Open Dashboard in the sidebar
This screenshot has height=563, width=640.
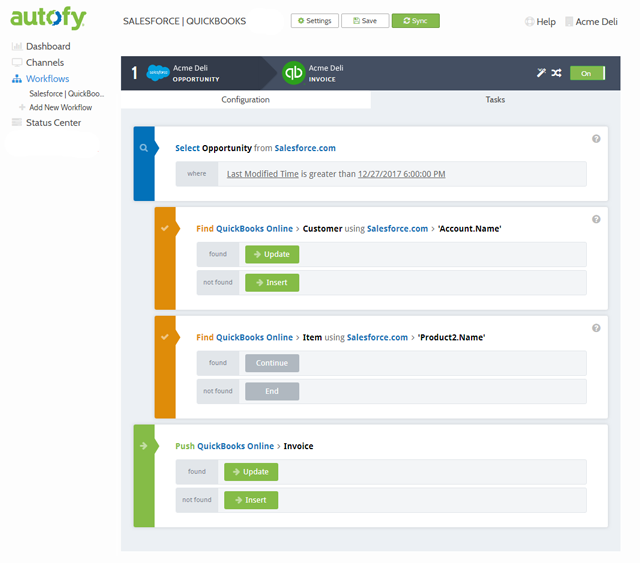tap(48, 46)
